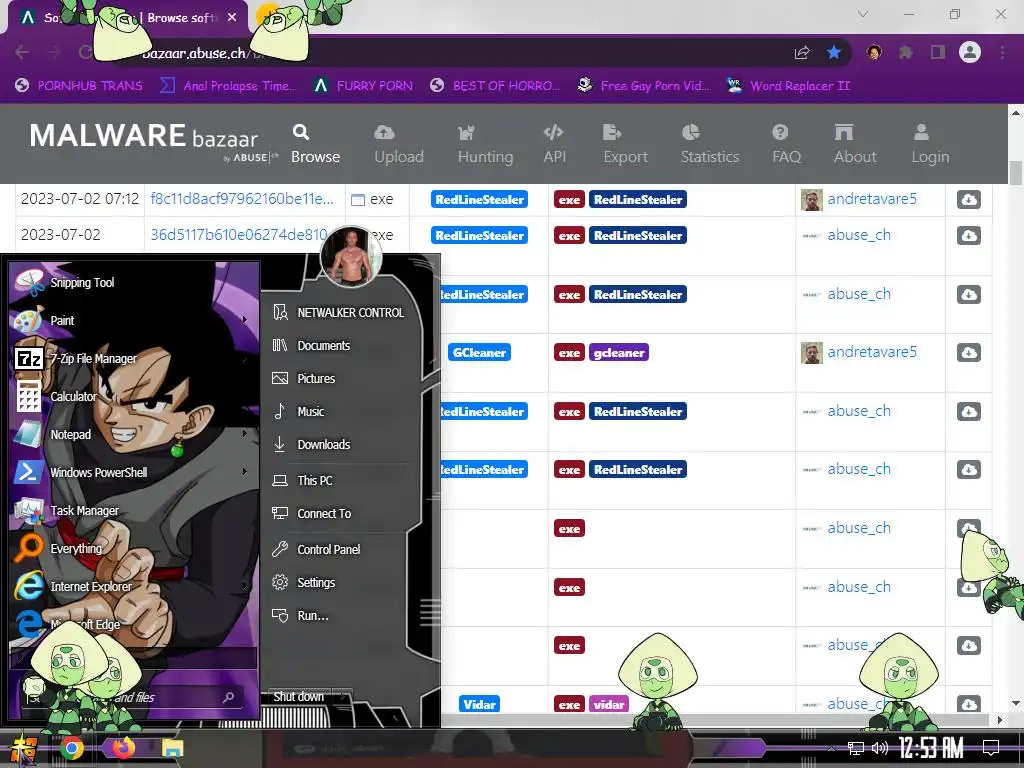Click the share page icon in address bar

point(802,52)
